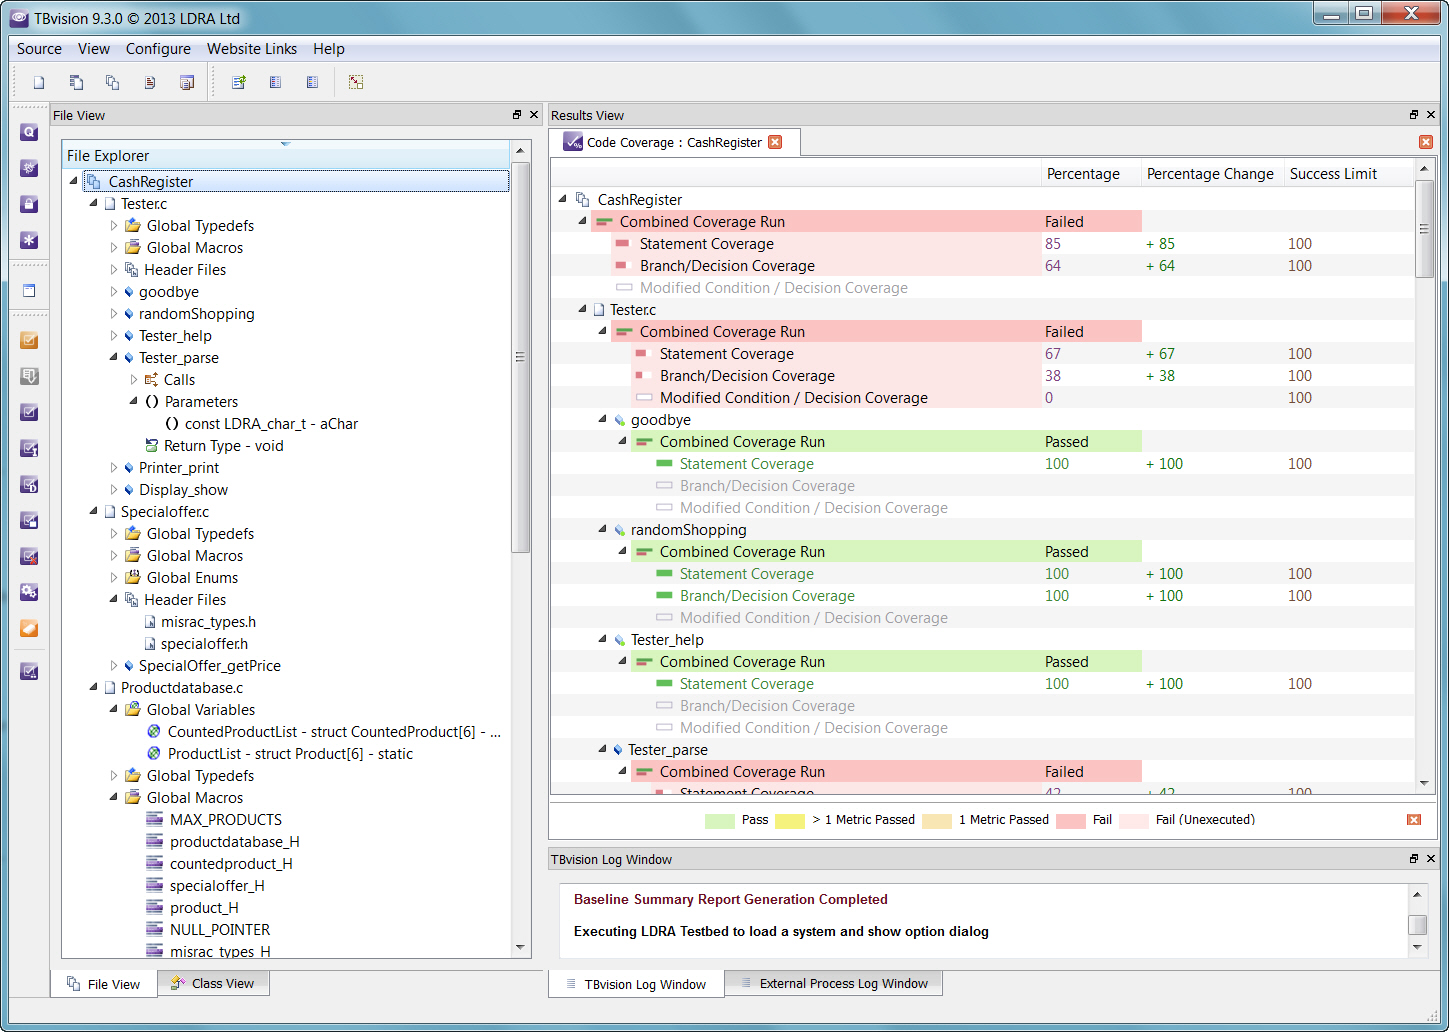Click the blank page toolbar icon
1449x1032 pixels.
39,82
